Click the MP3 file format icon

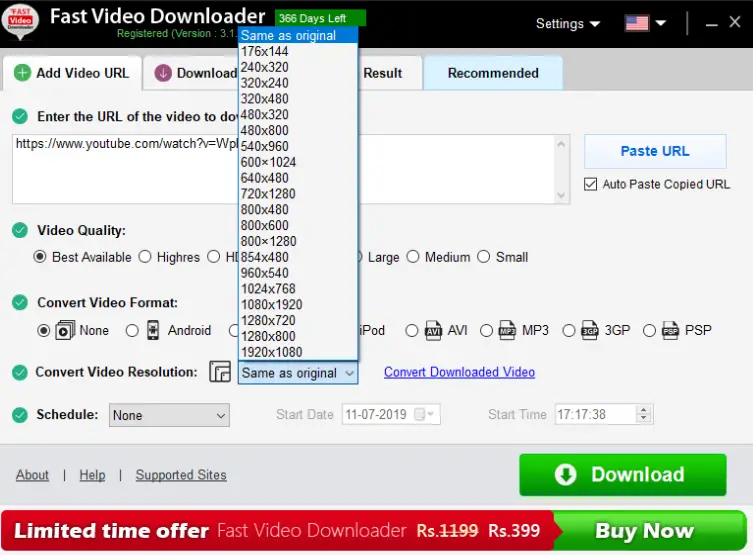[507, 330]
